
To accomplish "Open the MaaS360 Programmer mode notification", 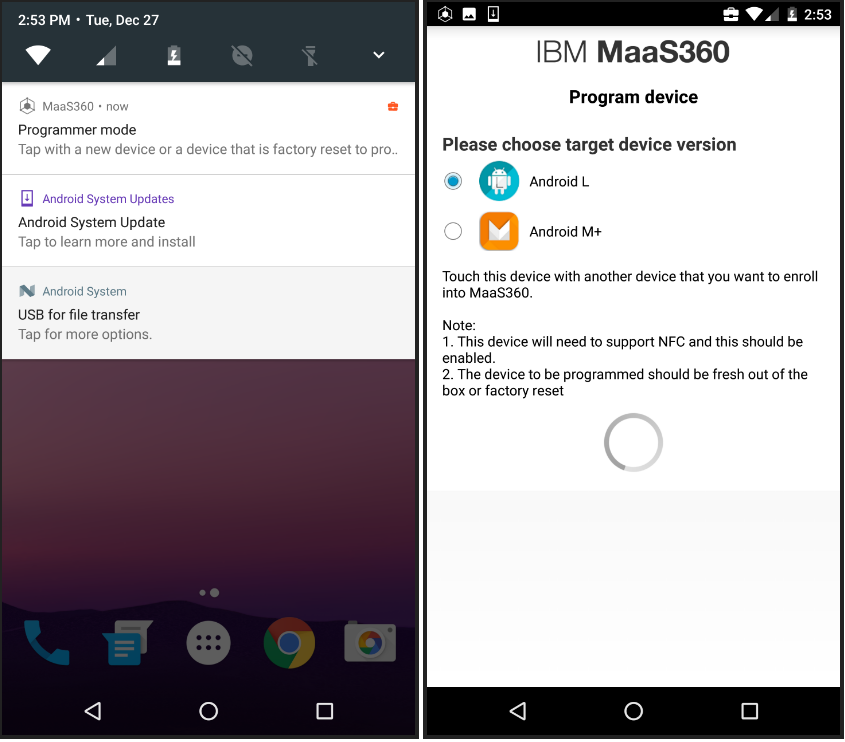I will pos(208,128).
